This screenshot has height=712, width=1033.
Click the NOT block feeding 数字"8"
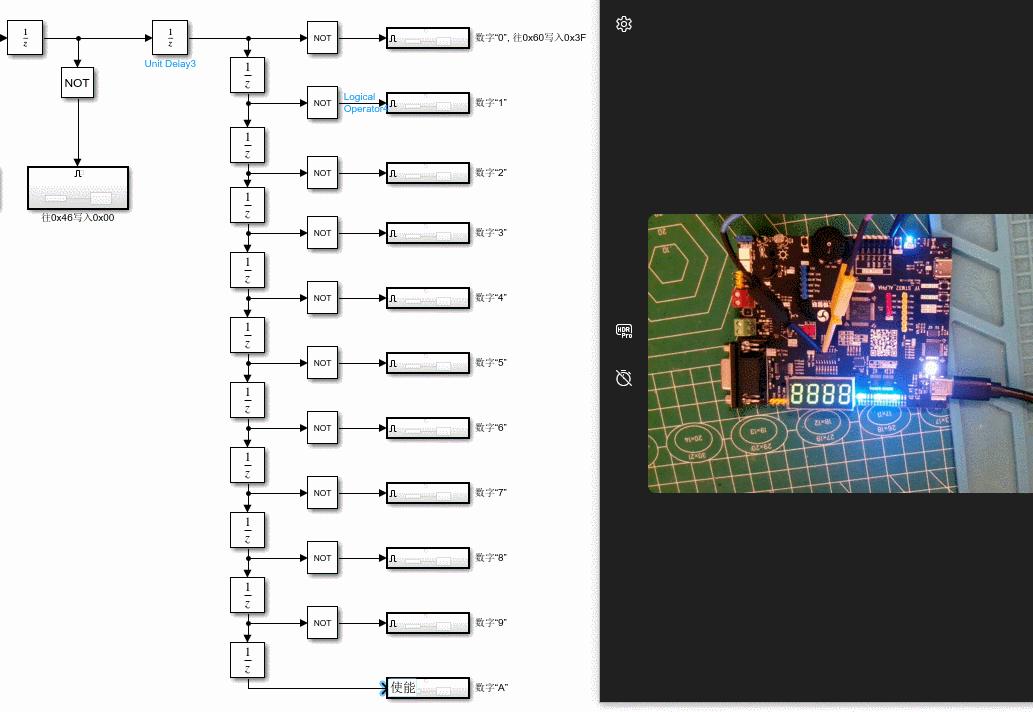click(x=321, y=558)
